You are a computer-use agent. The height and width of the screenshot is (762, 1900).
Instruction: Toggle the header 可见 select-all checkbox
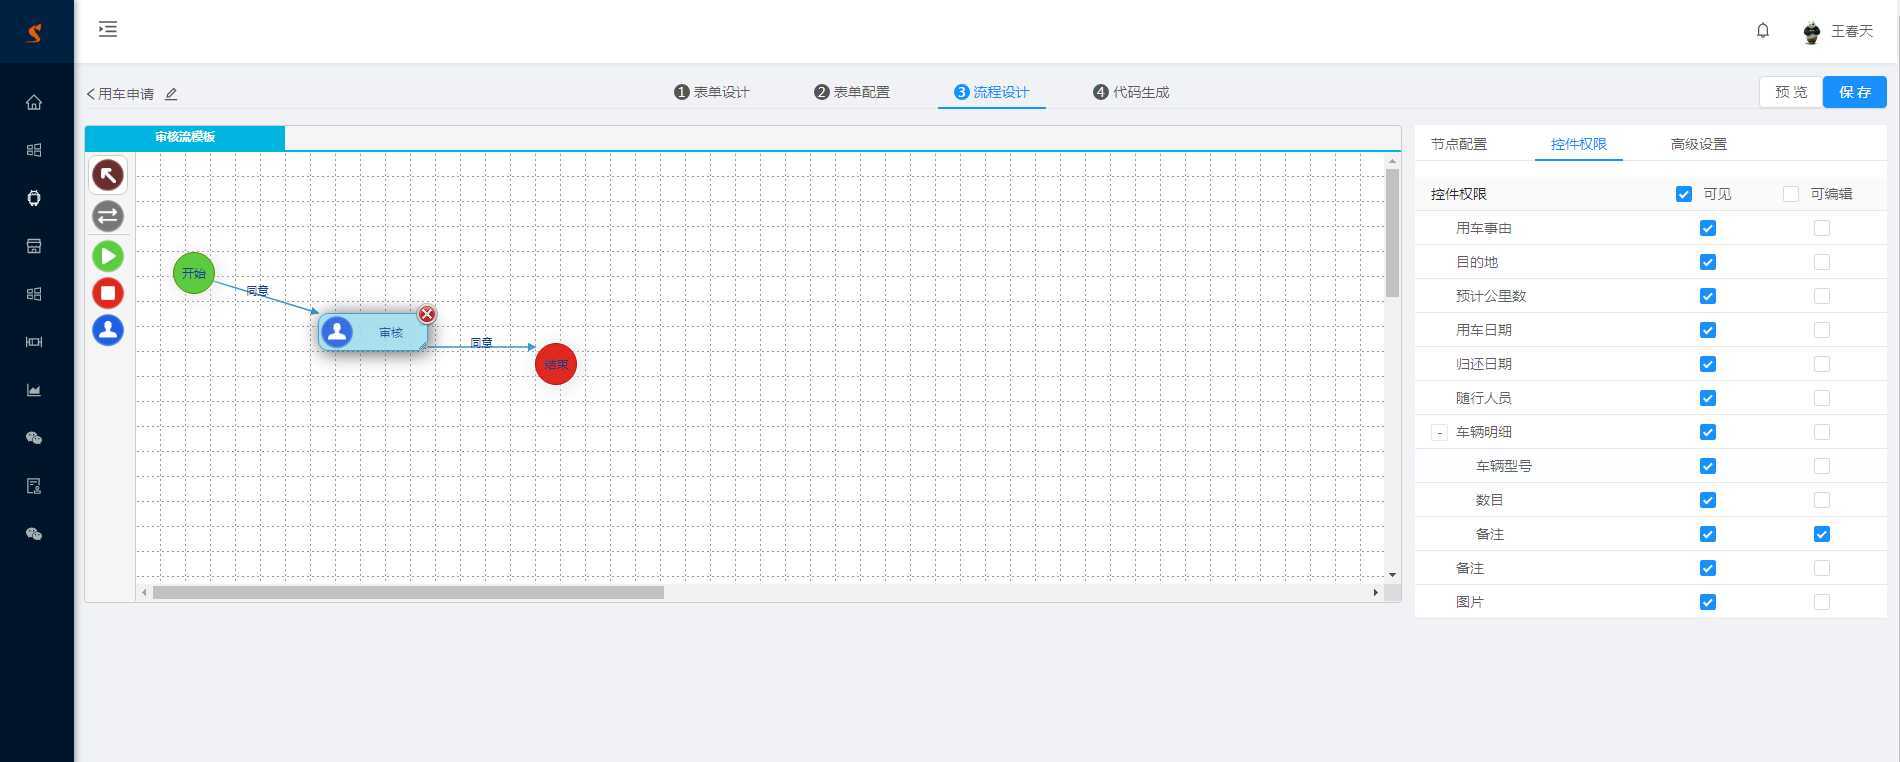1684,194
